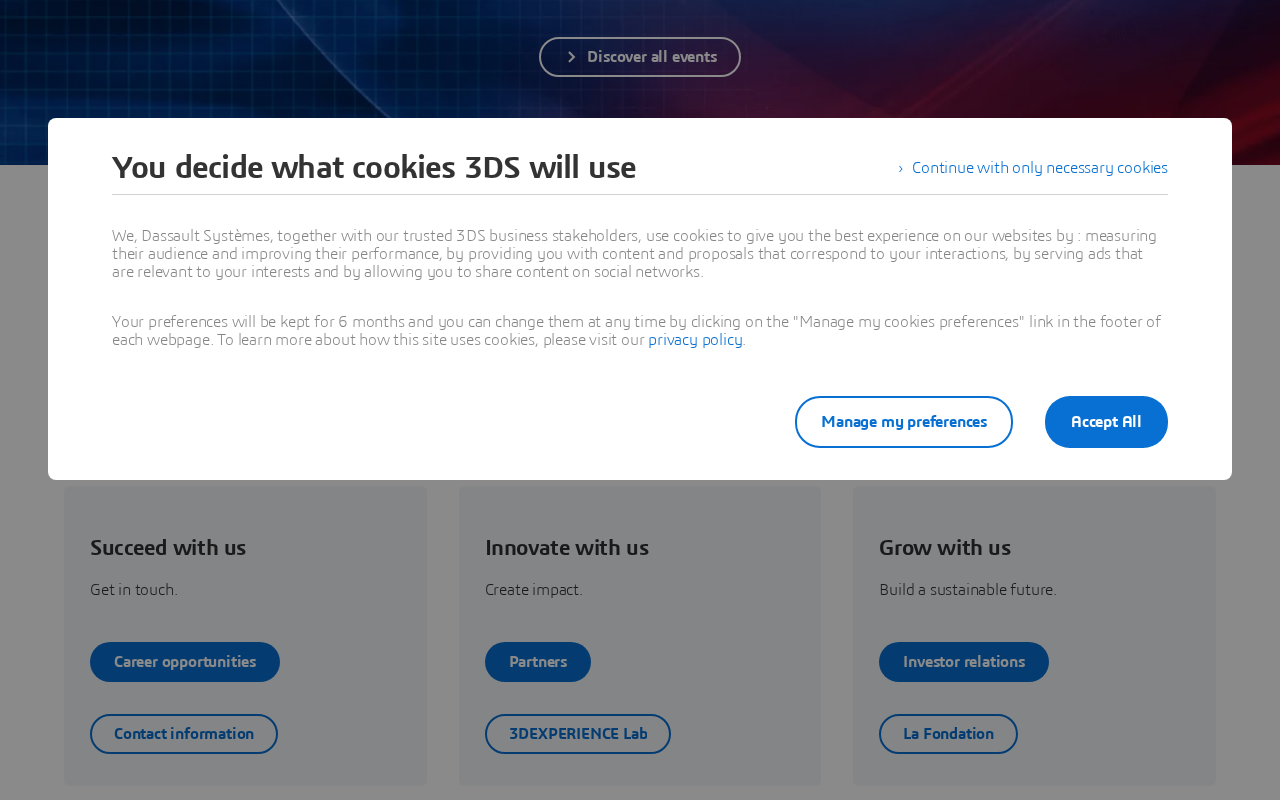Click the Get in touch text
The width and height of the screenshot is (1280, 800).
pos(134,590)
